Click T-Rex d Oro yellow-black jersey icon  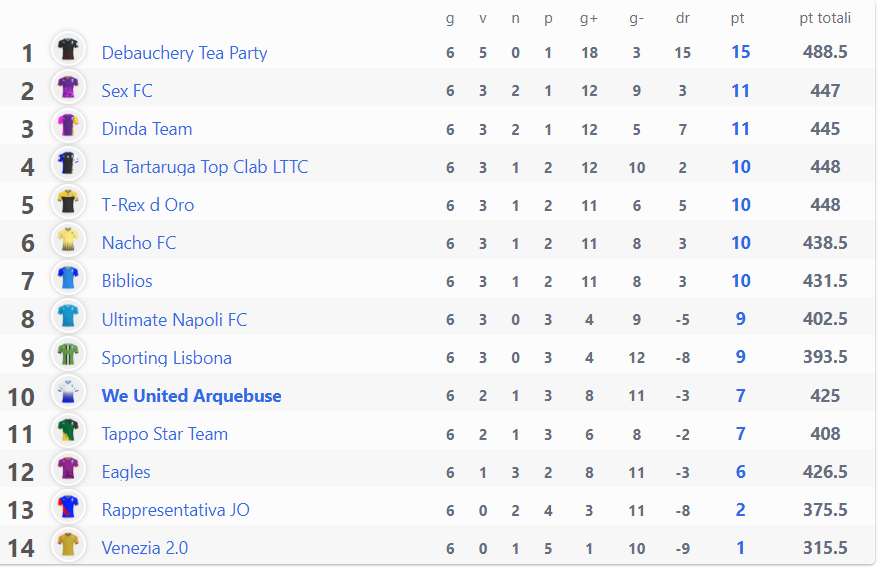coord(68,202)
